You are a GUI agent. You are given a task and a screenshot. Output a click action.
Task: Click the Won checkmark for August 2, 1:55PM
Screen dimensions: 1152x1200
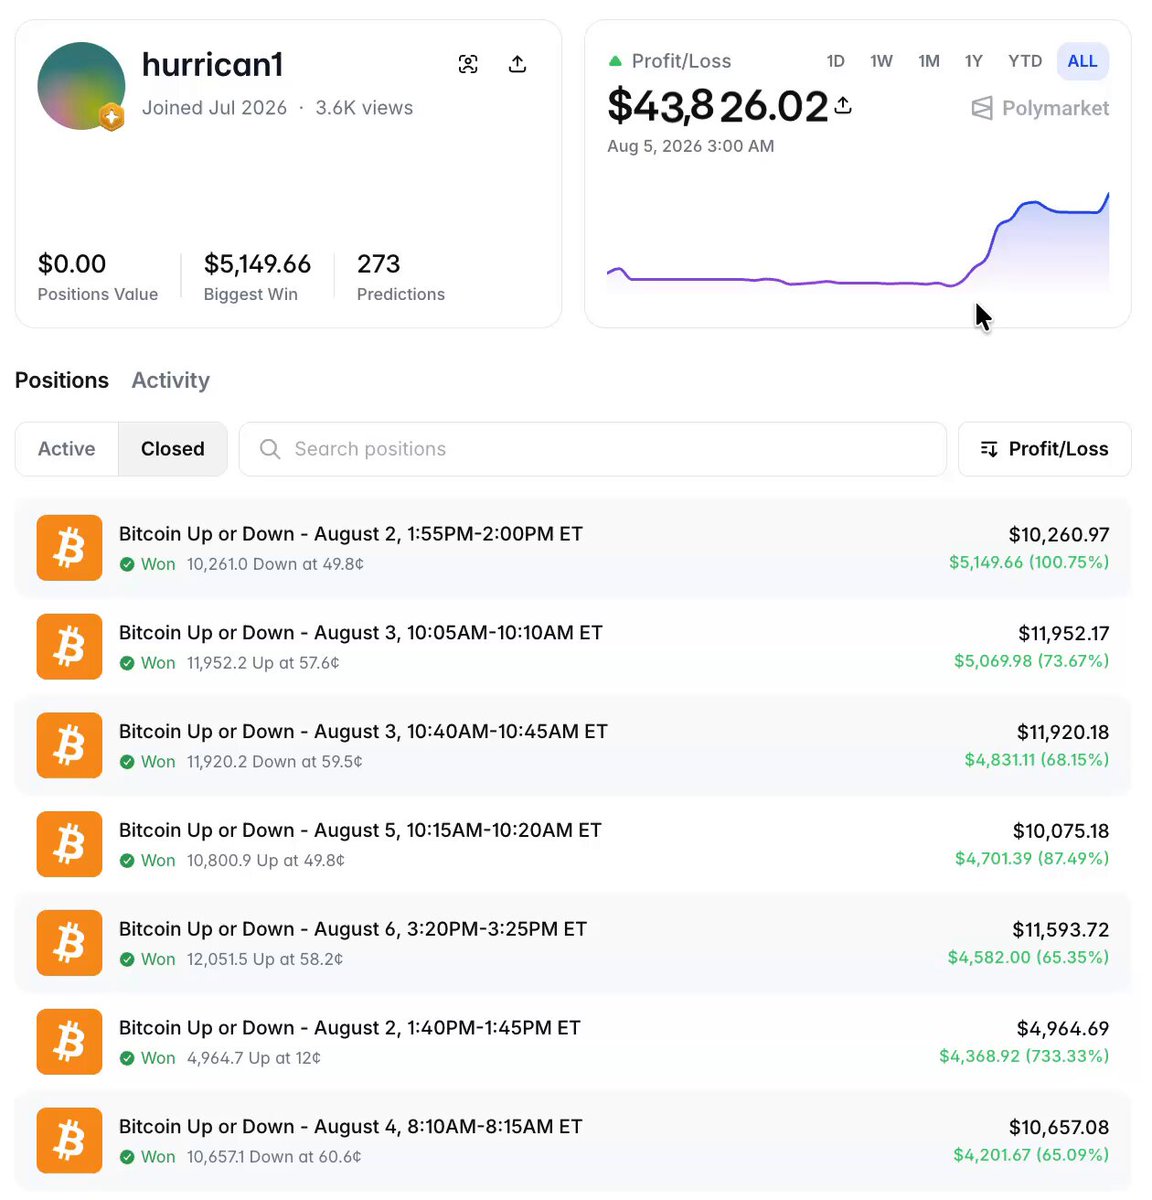tap(127, 564)
